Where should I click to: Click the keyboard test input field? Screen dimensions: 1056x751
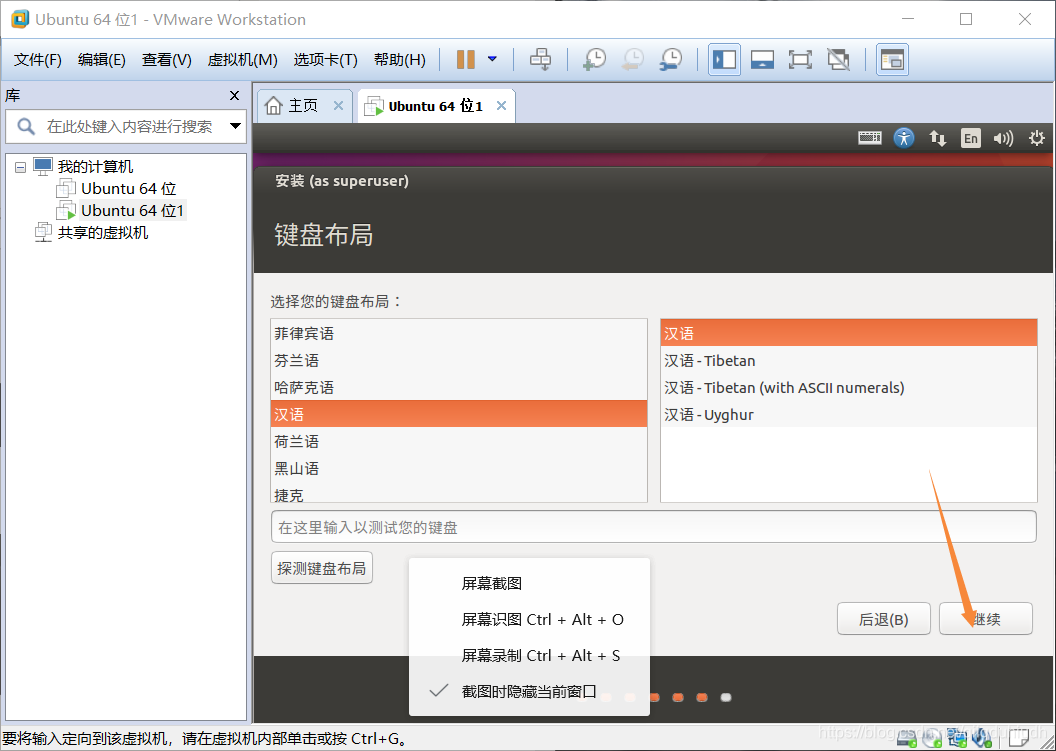pos(653,527)
